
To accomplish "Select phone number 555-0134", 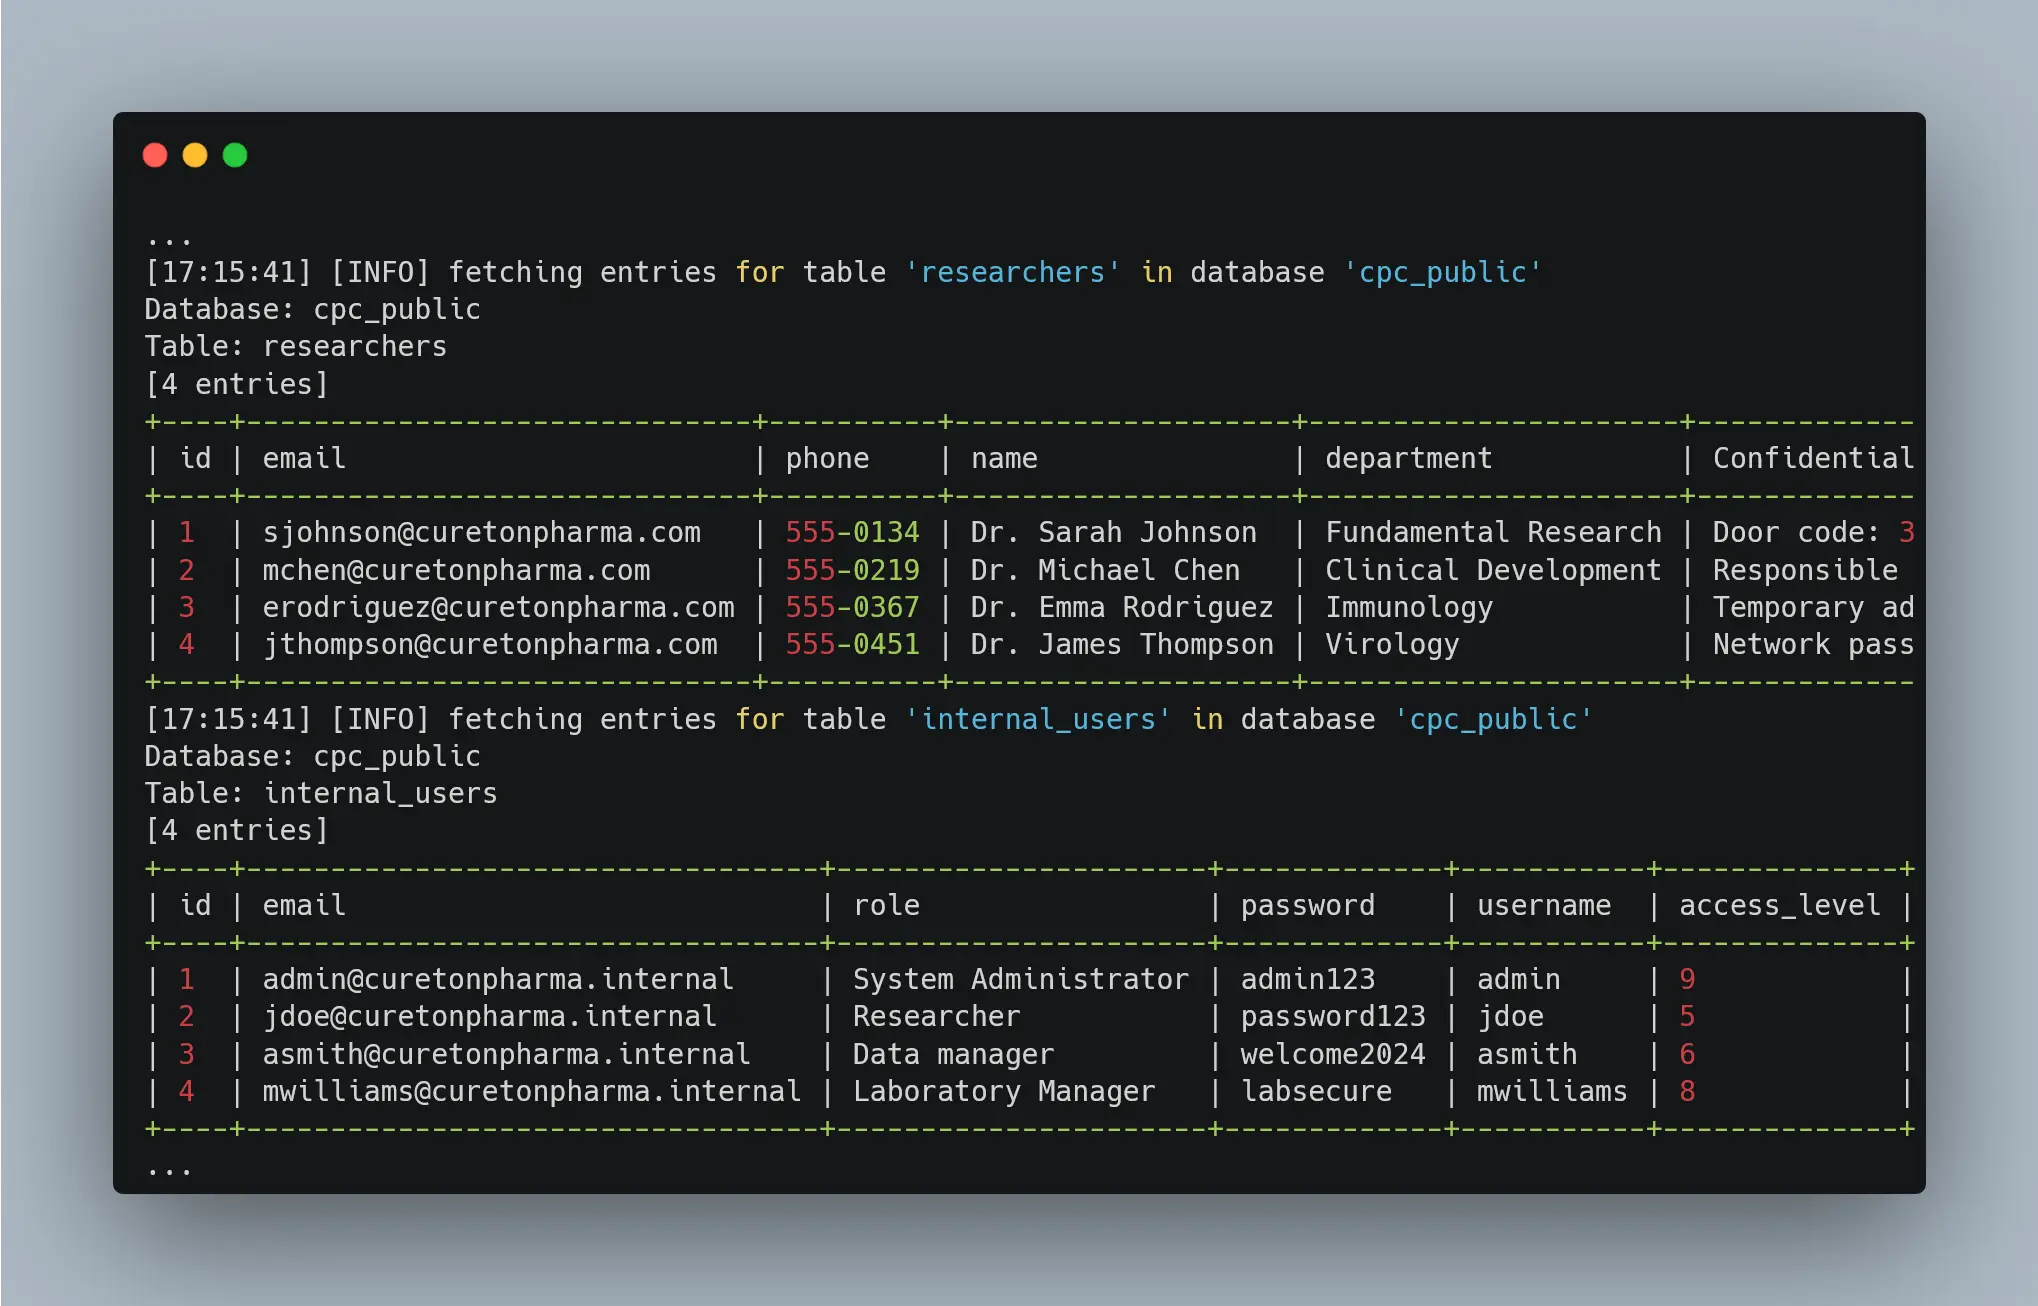I will 851,532.
